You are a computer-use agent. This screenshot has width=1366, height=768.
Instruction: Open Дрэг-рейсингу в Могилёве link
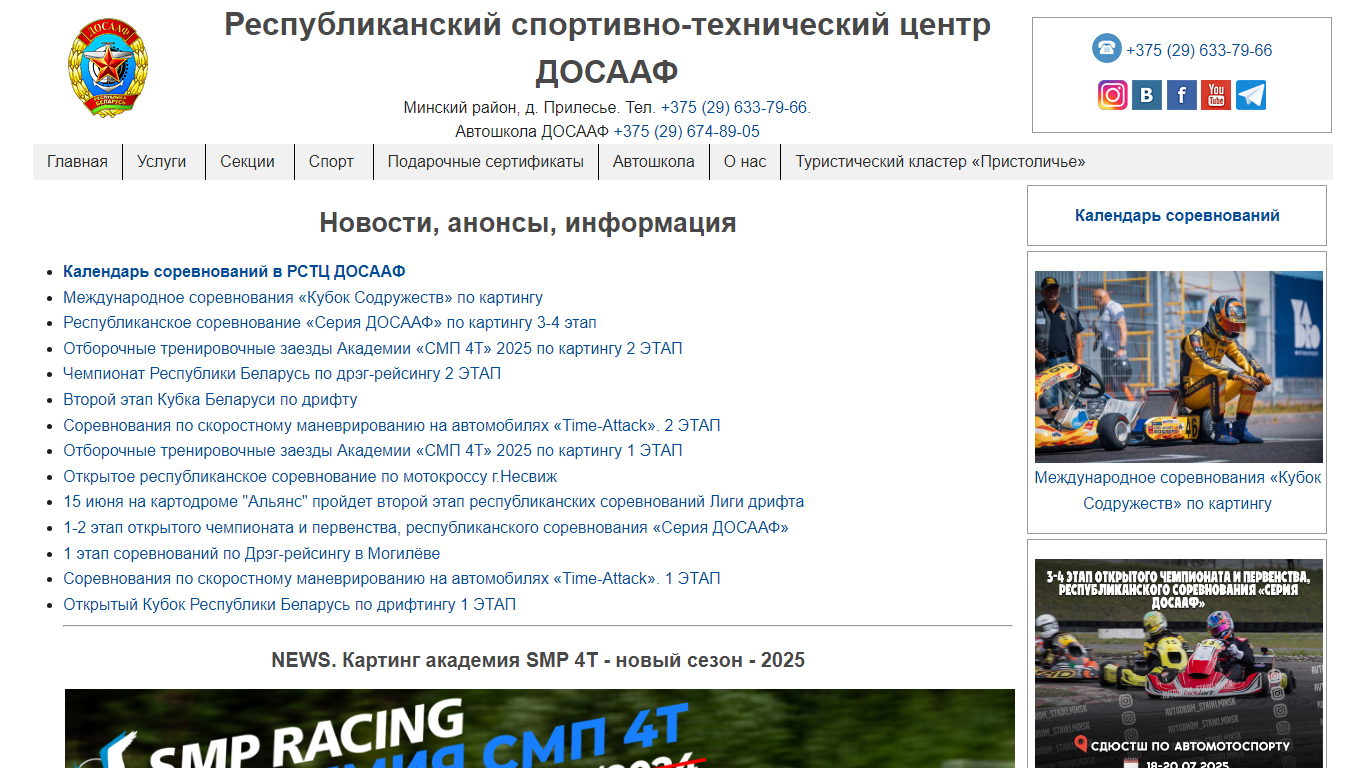252,553
